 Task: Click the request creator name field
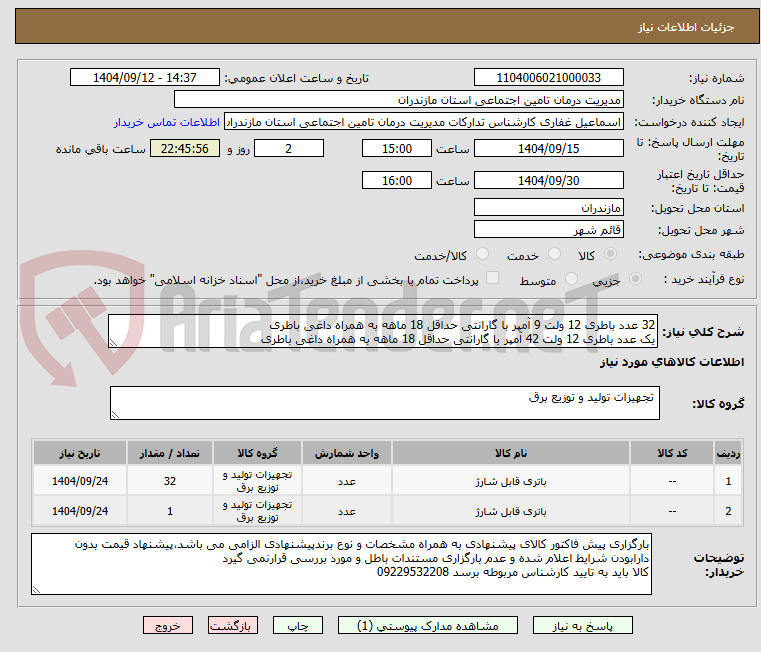424,122
